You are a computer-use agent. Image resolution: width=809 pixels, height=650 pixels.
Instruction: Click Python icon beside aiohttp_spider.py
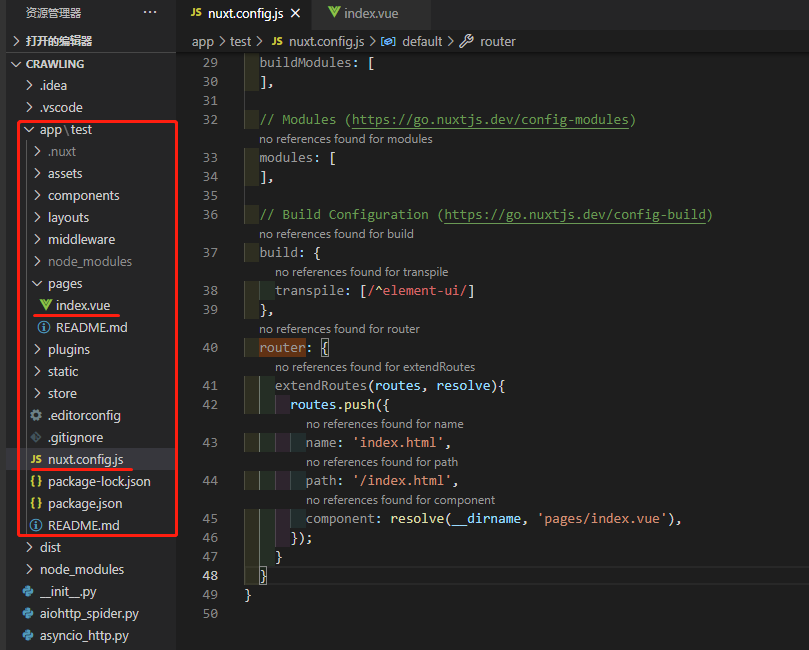tap(28, 613)
